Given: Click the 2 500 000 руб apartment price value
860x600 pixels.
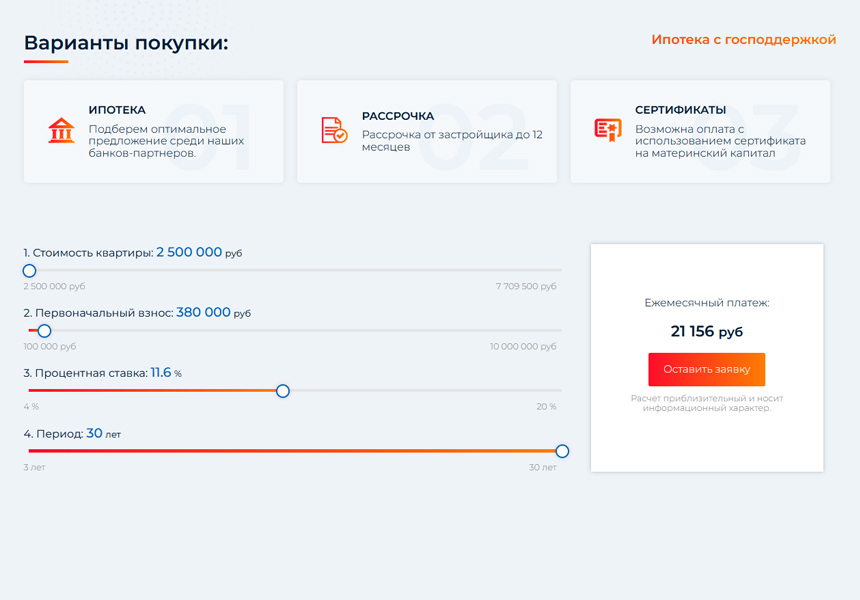Looking at the screenshot, I should click(x=189, y=253).
